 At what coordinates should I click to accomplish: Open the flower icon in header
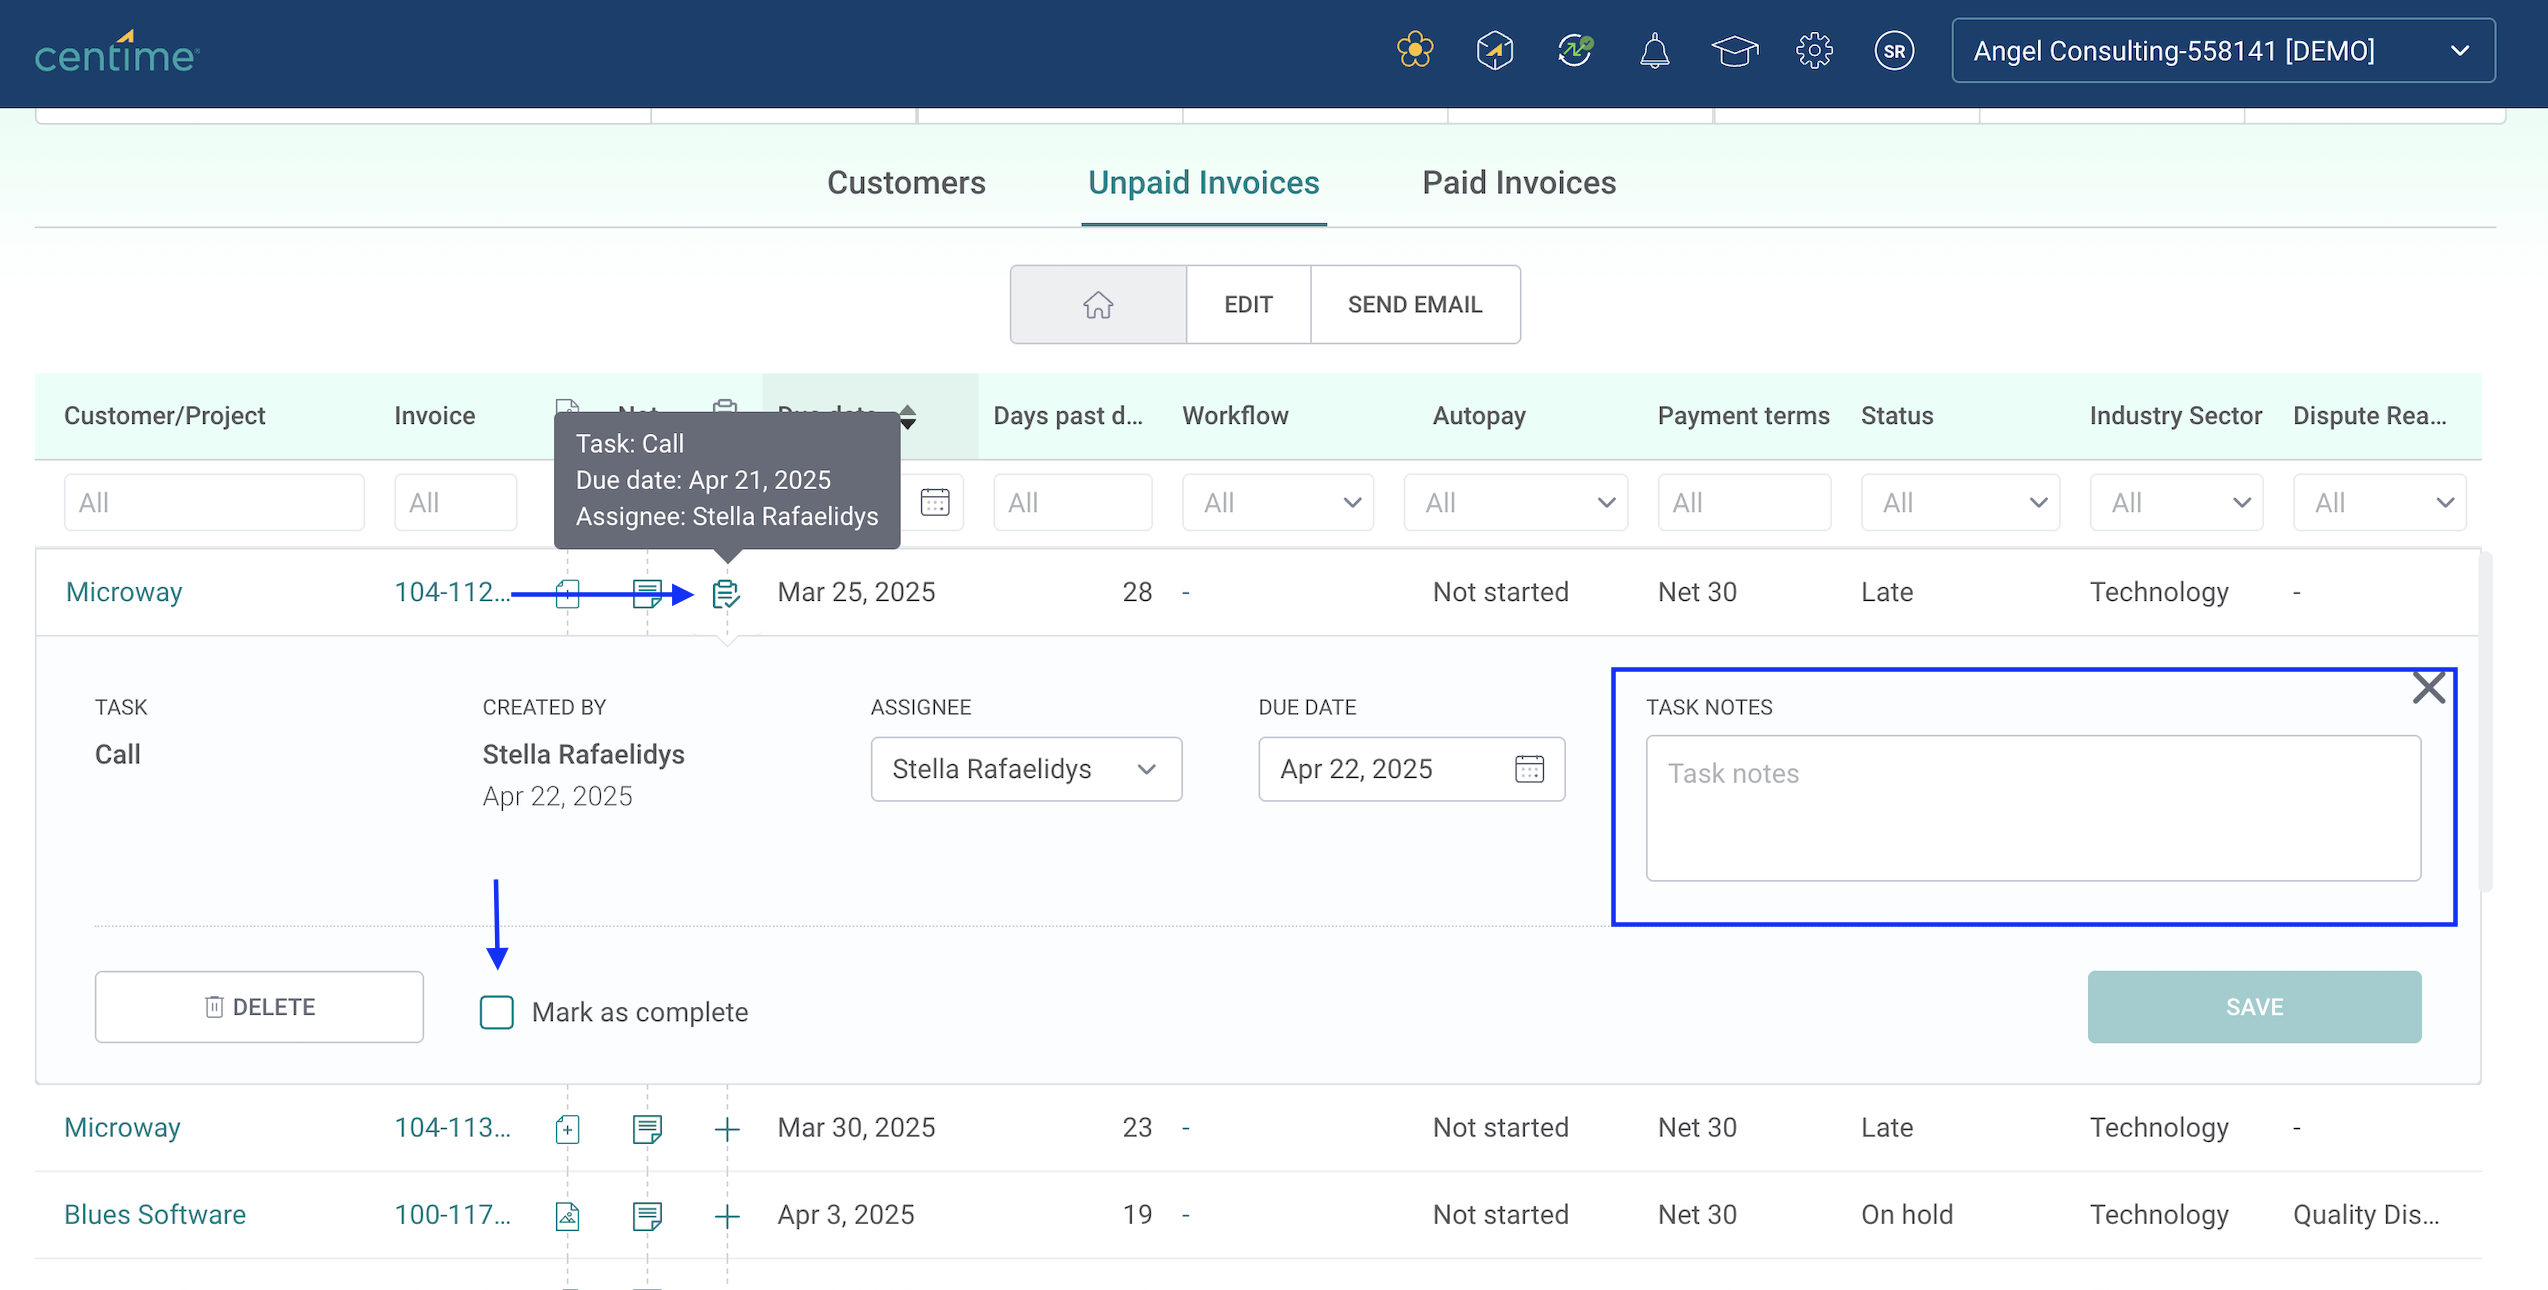(x=1415, y=50)
